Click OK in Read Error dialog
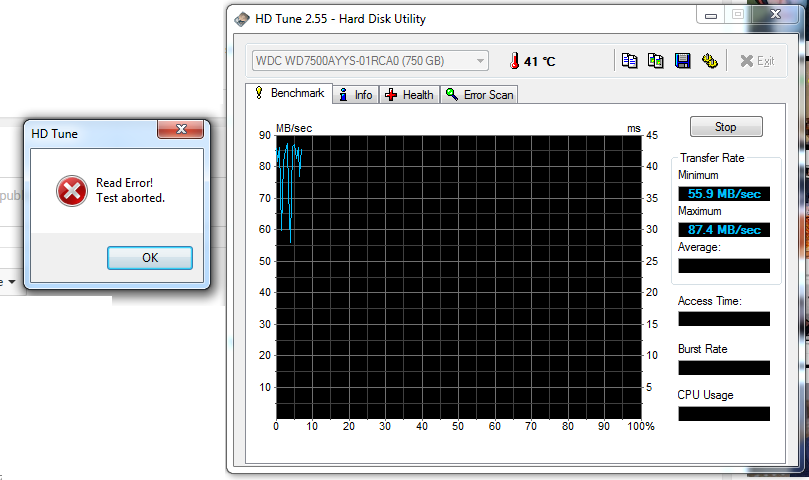 pos(149,258)
